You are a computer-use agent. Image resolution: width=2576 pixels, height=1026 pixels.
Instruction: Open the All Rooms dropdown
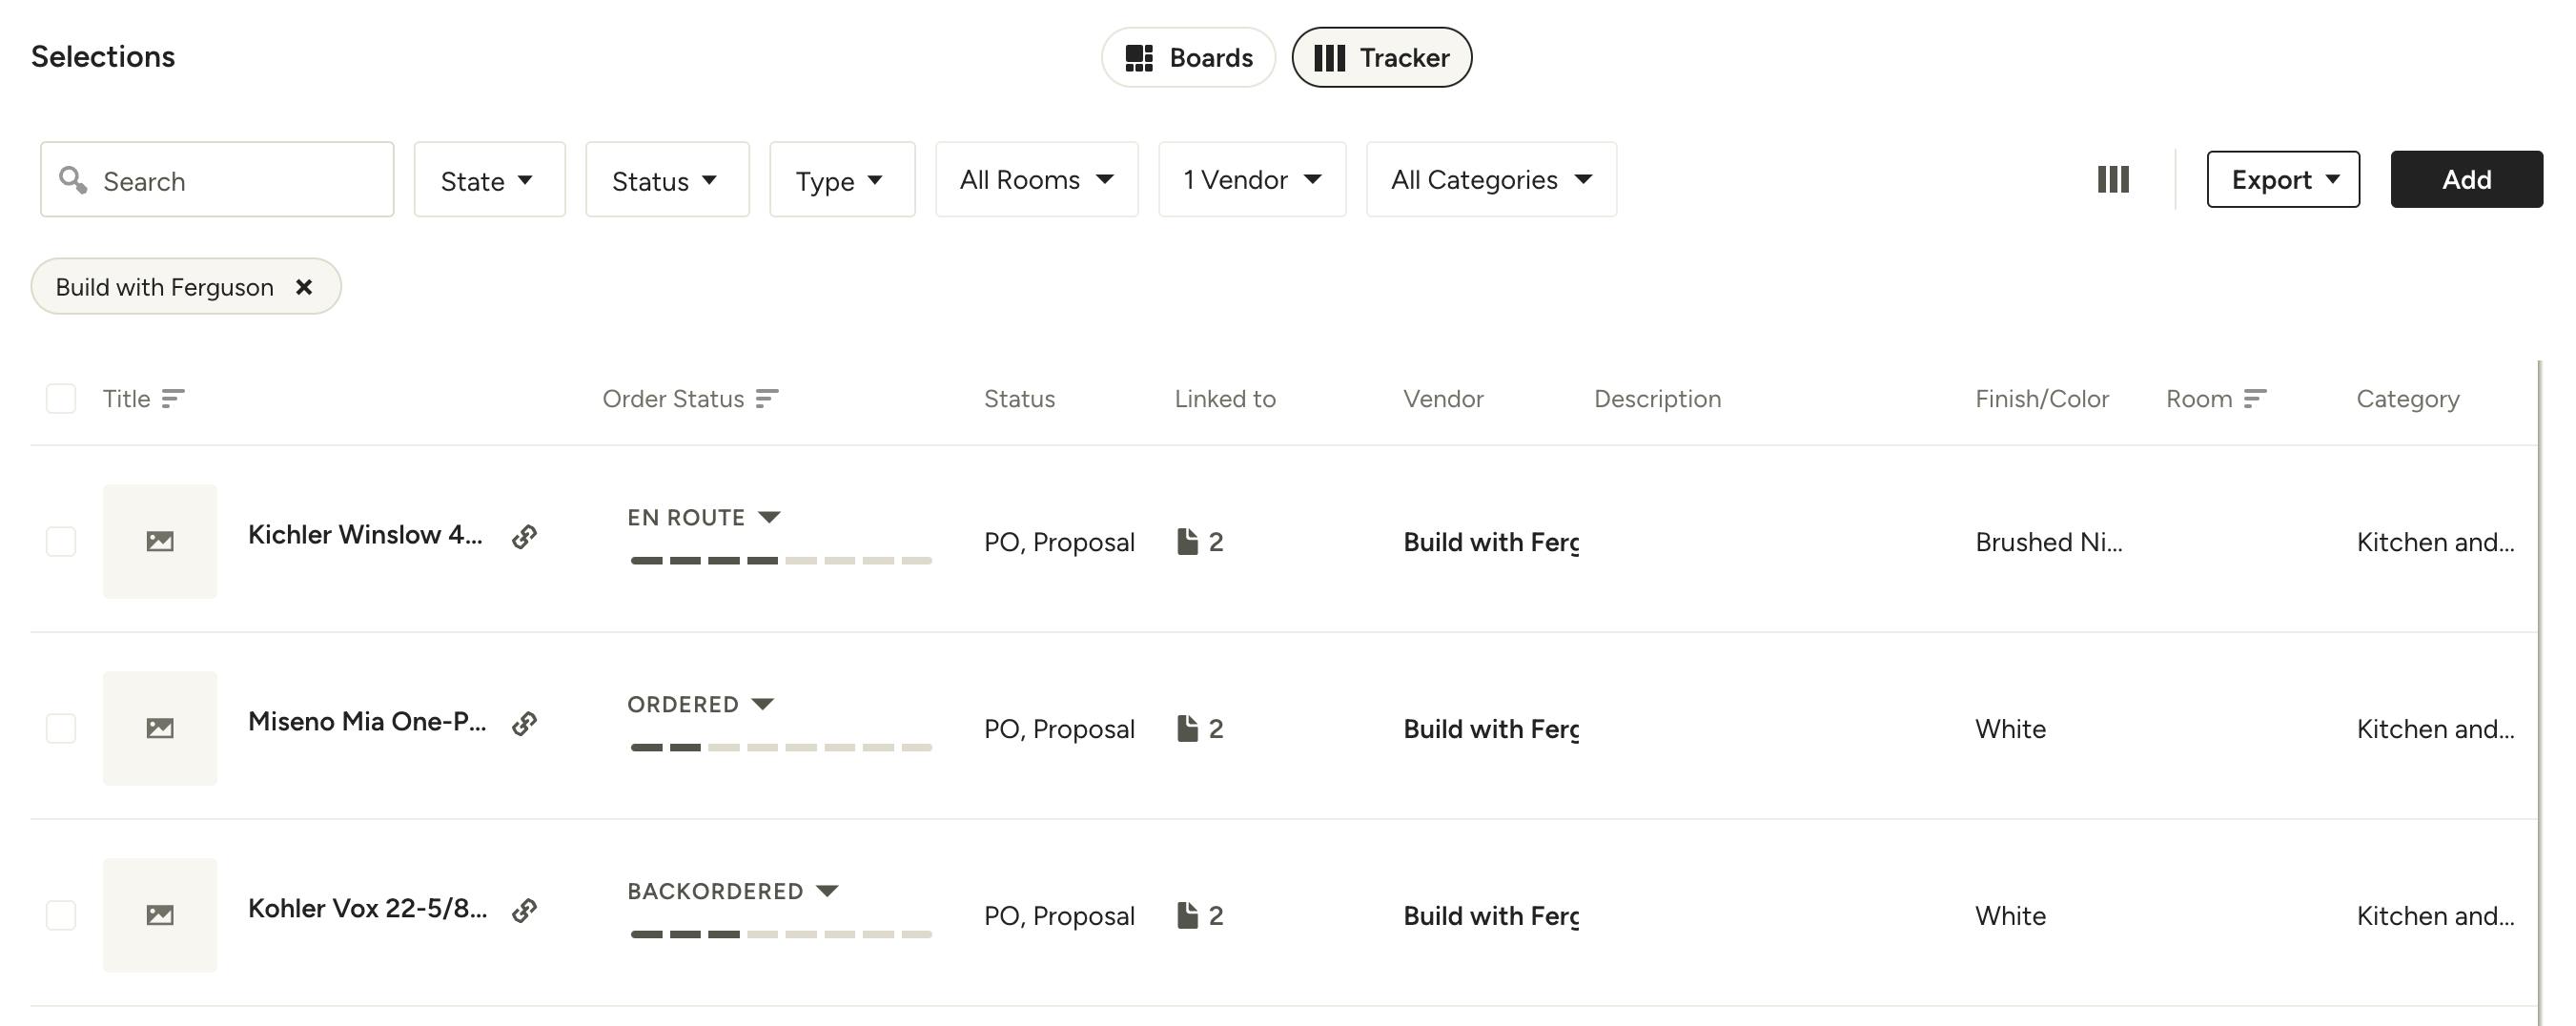click(1036, 180)
